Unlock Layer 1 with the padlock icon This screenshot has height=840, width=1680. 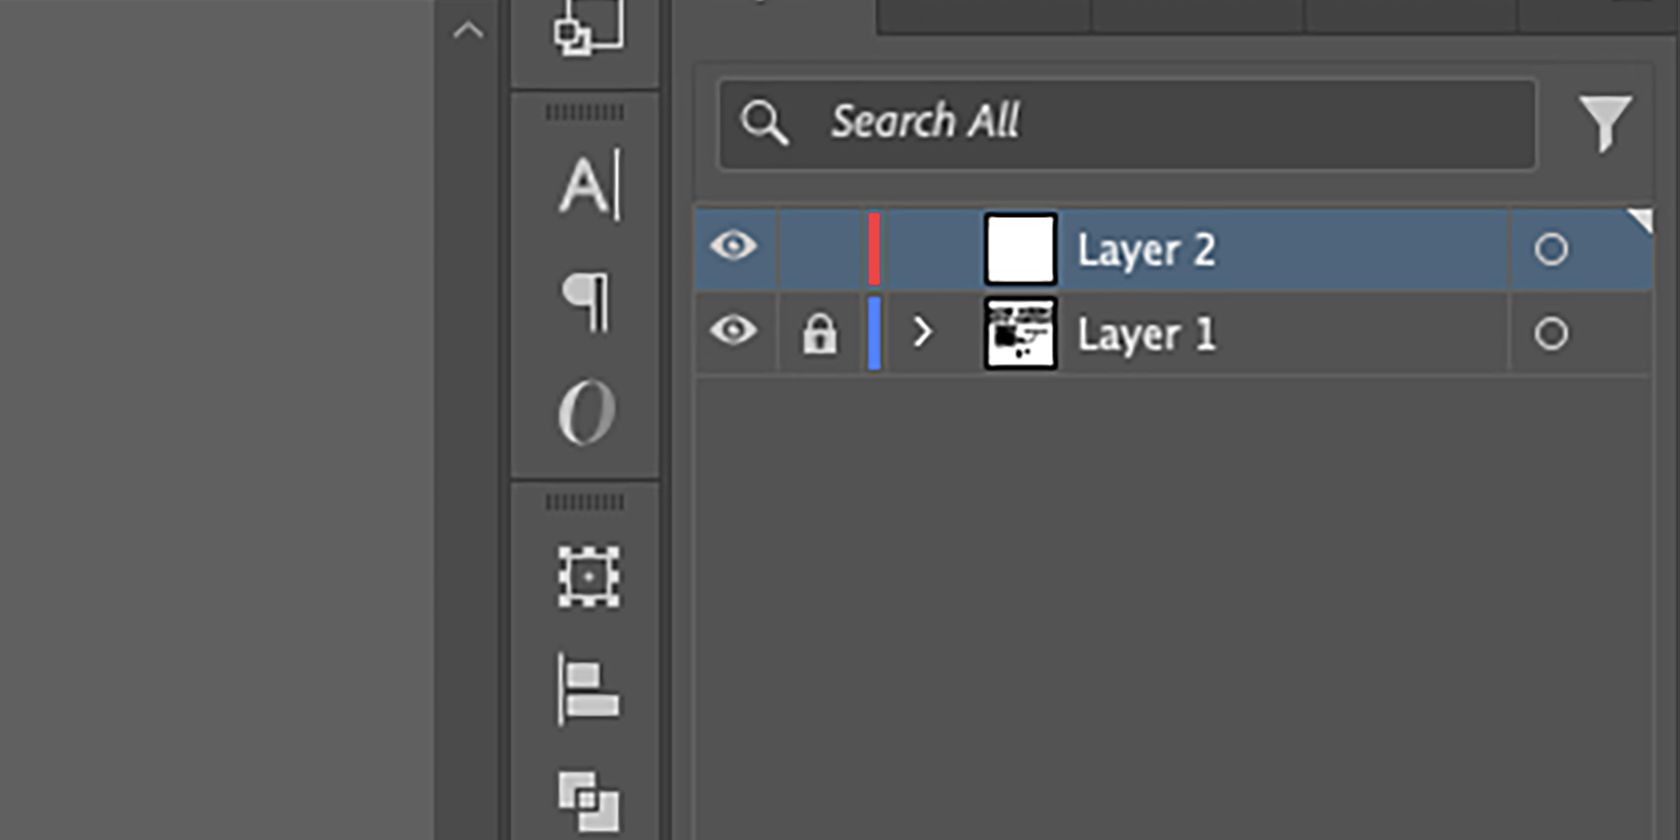pyautogui.click(x=820, y=333)
